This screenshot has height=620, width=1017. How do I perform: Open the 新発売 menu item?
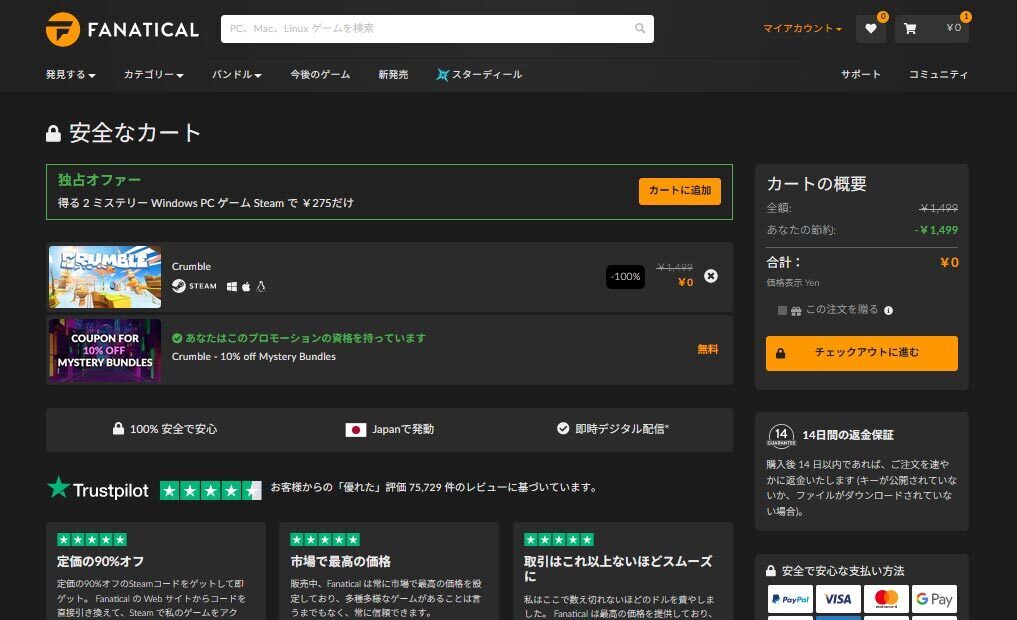tap(393, 75)
